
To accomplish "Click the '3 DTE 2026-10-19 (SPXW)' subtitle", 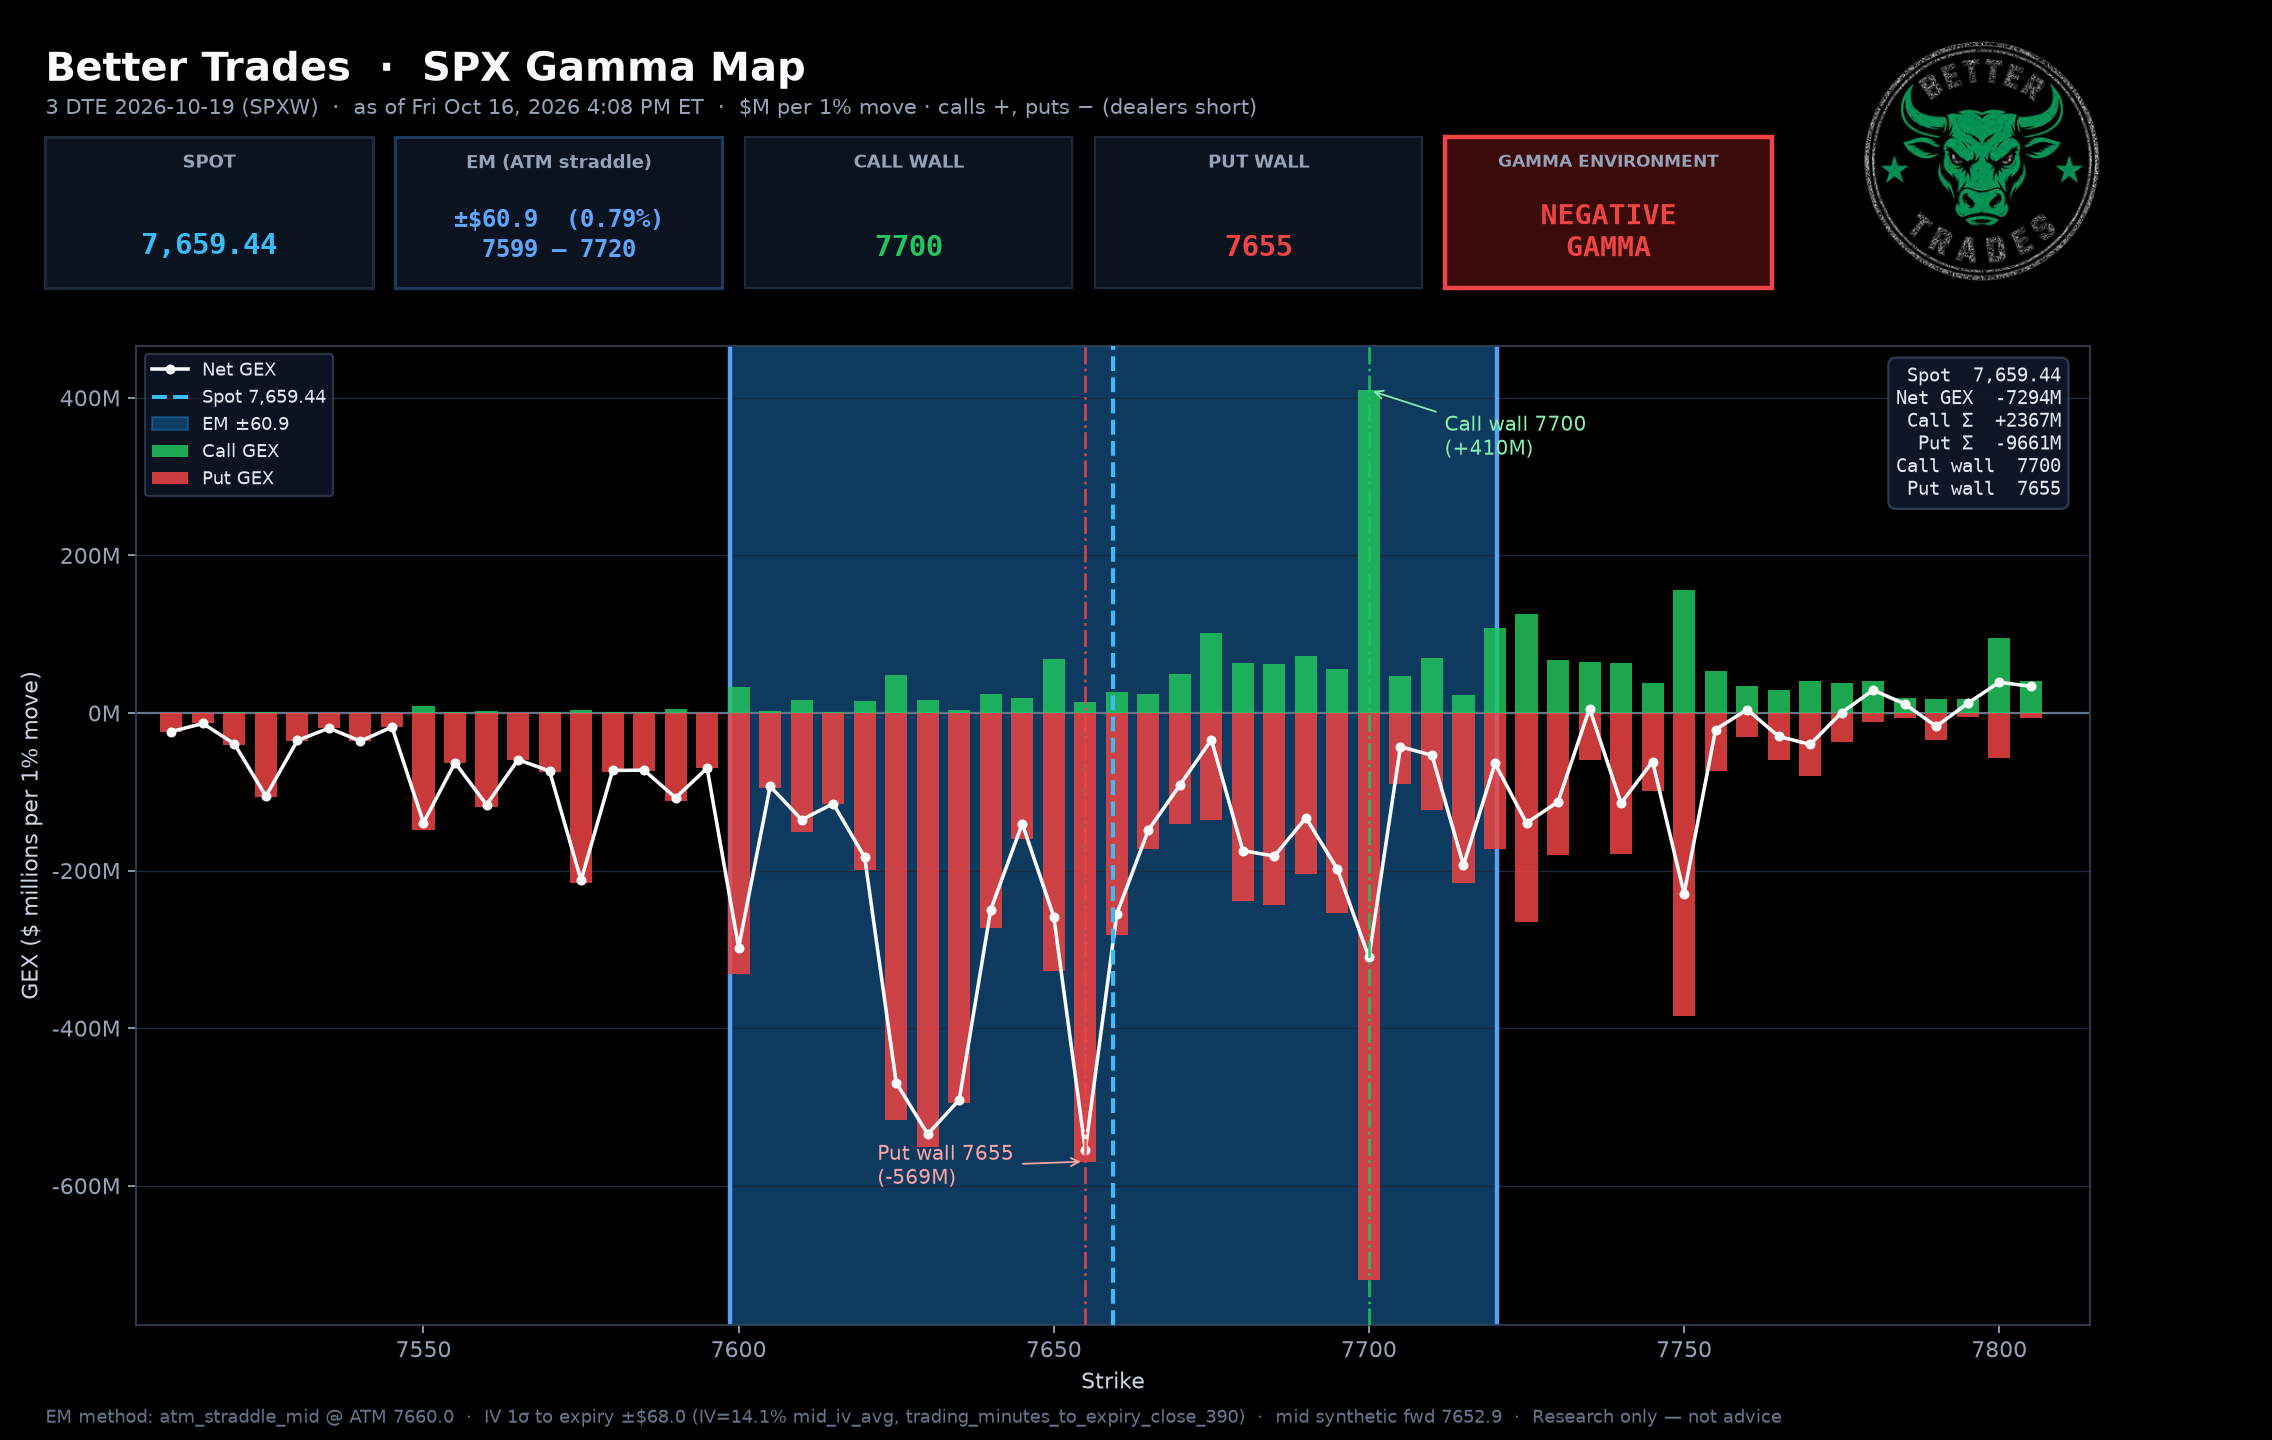I will (x=182, y=107).
